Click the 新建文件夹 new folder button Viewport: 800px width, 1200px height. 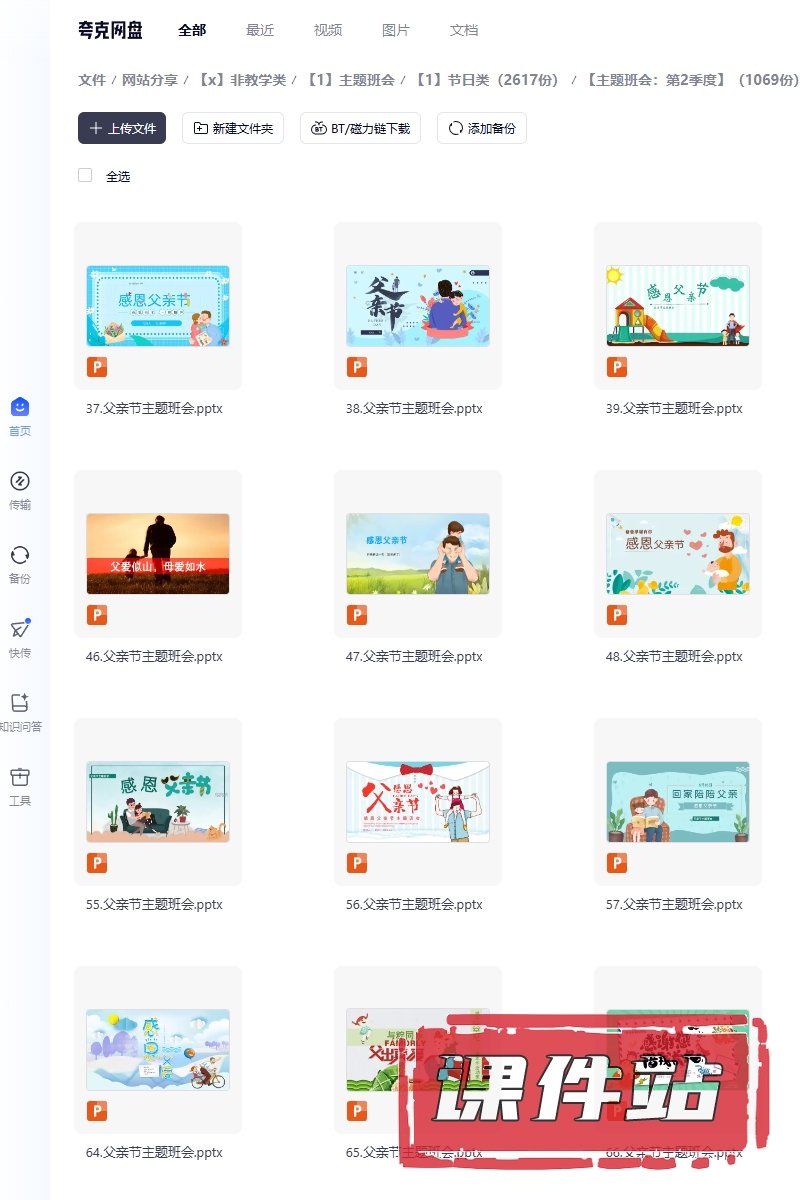click(x=233, y=128)
